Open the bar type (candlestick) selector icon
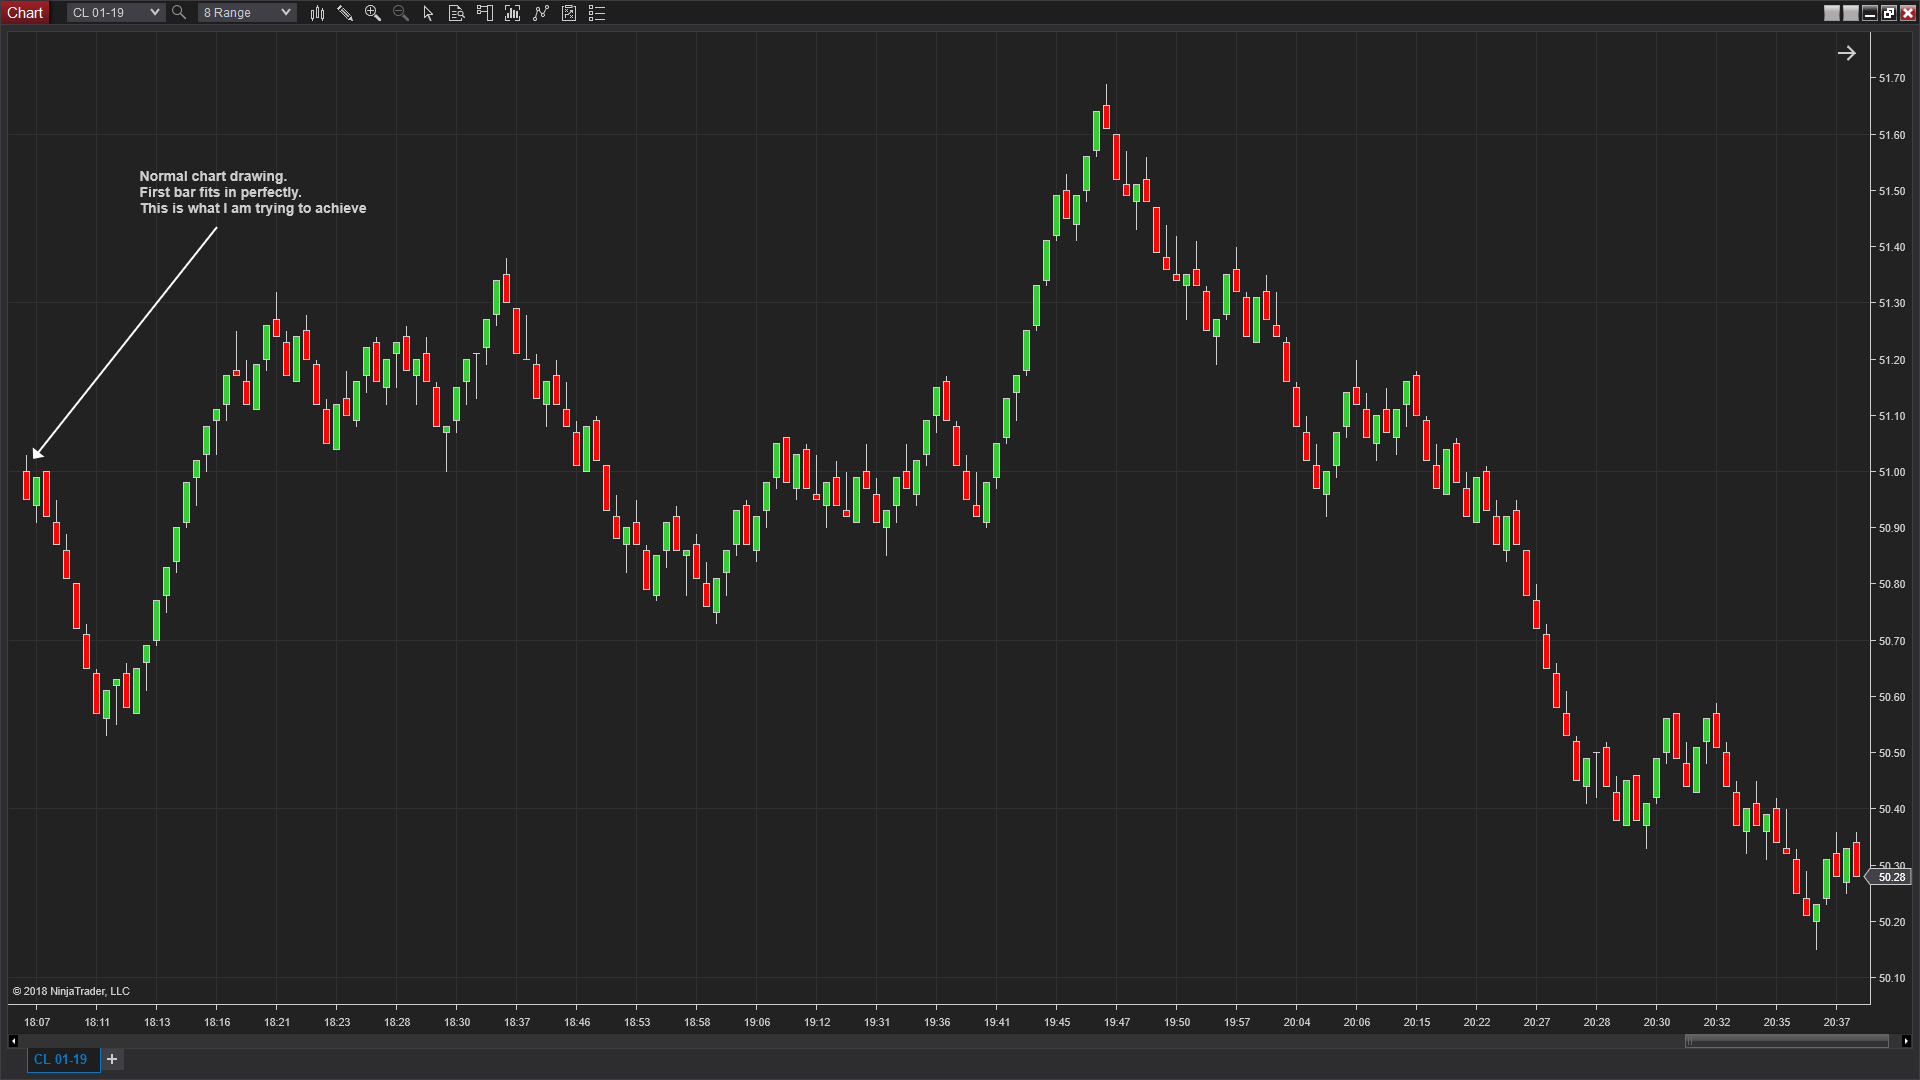Screen dimensions: 1920x1080 click(x=317, y=13)
